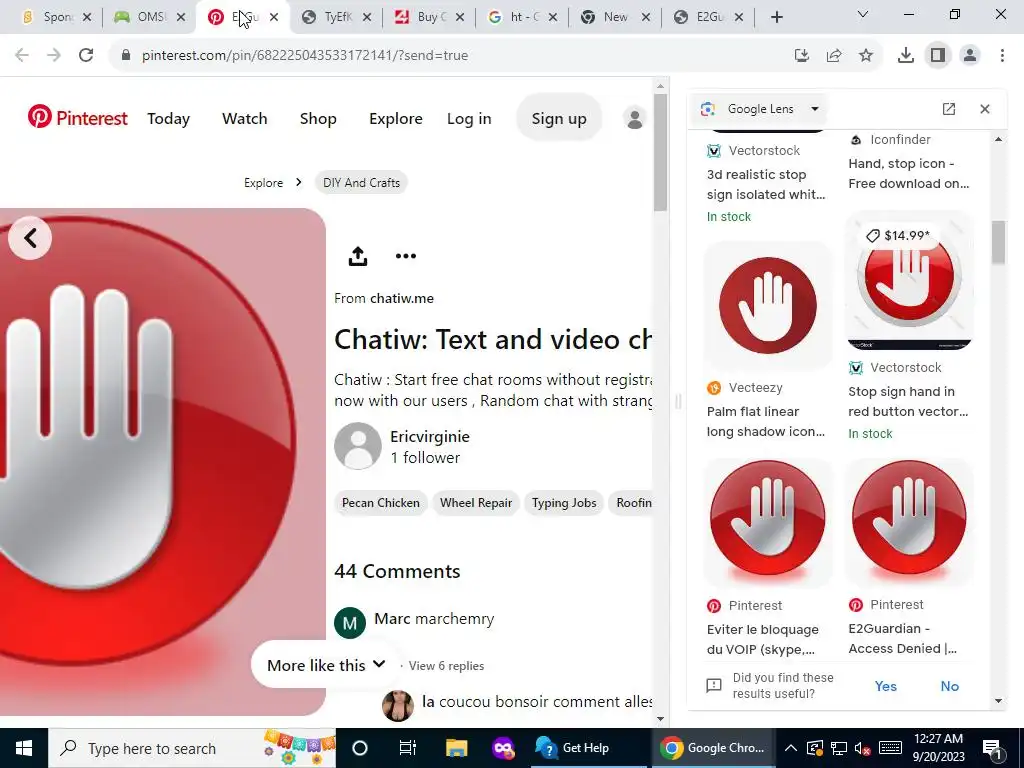Click the address bar URL field
This screenshot has height=768, width=1024.
coord(451,56)
